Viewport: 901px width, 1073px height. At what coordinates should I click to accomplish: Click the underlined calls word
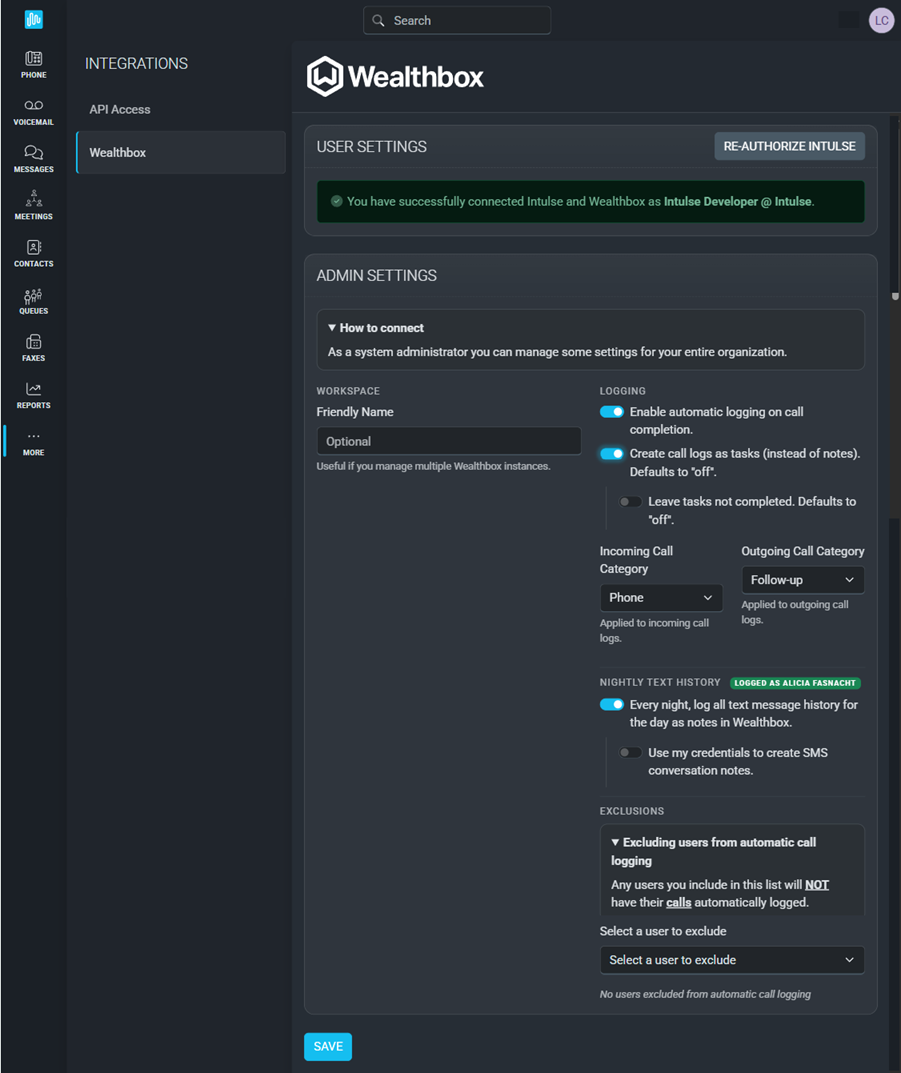pyautogui.click(x=679, y=903)
